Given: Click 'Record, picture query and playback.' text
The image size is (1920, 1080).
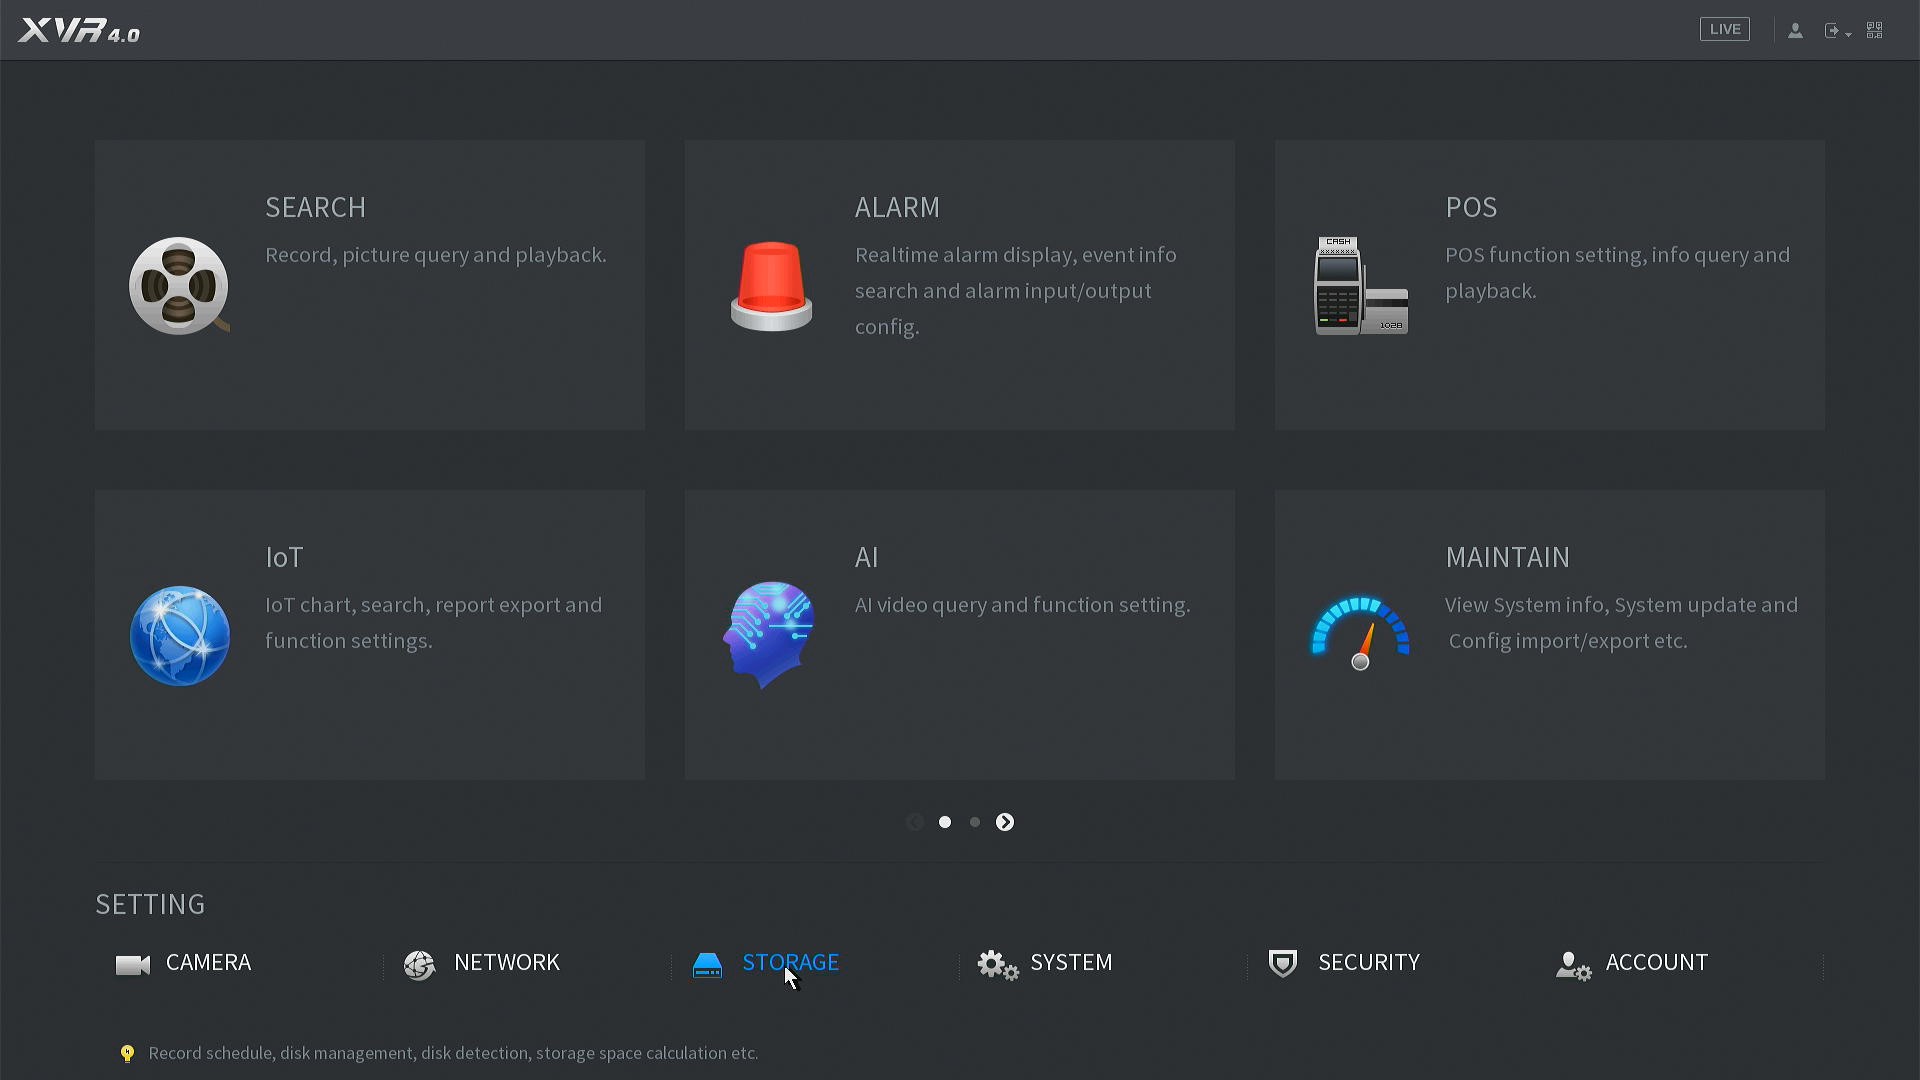Looking at the screenshot, I should click(436, 255).
